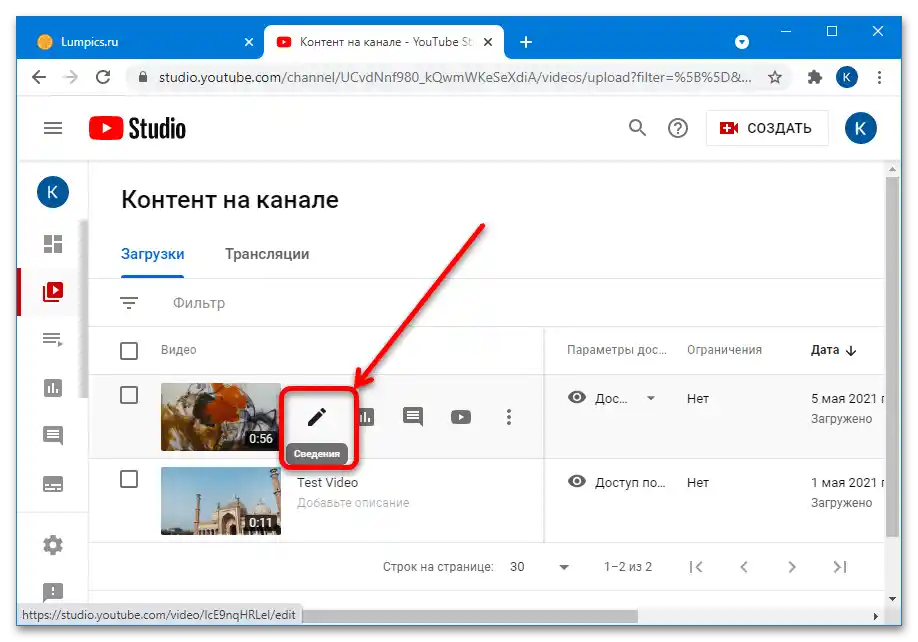Go to last page of videos
The image size is (918, 642).
(x=840, y=567)
